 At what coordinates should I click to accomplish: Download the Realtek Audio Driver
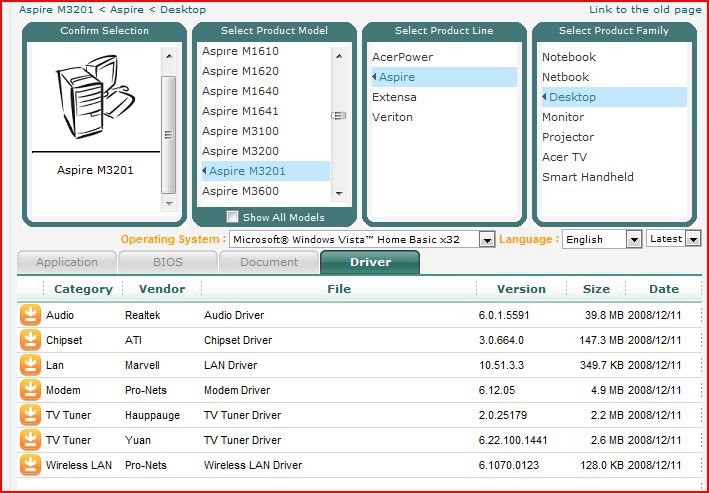tap(30, 315)
